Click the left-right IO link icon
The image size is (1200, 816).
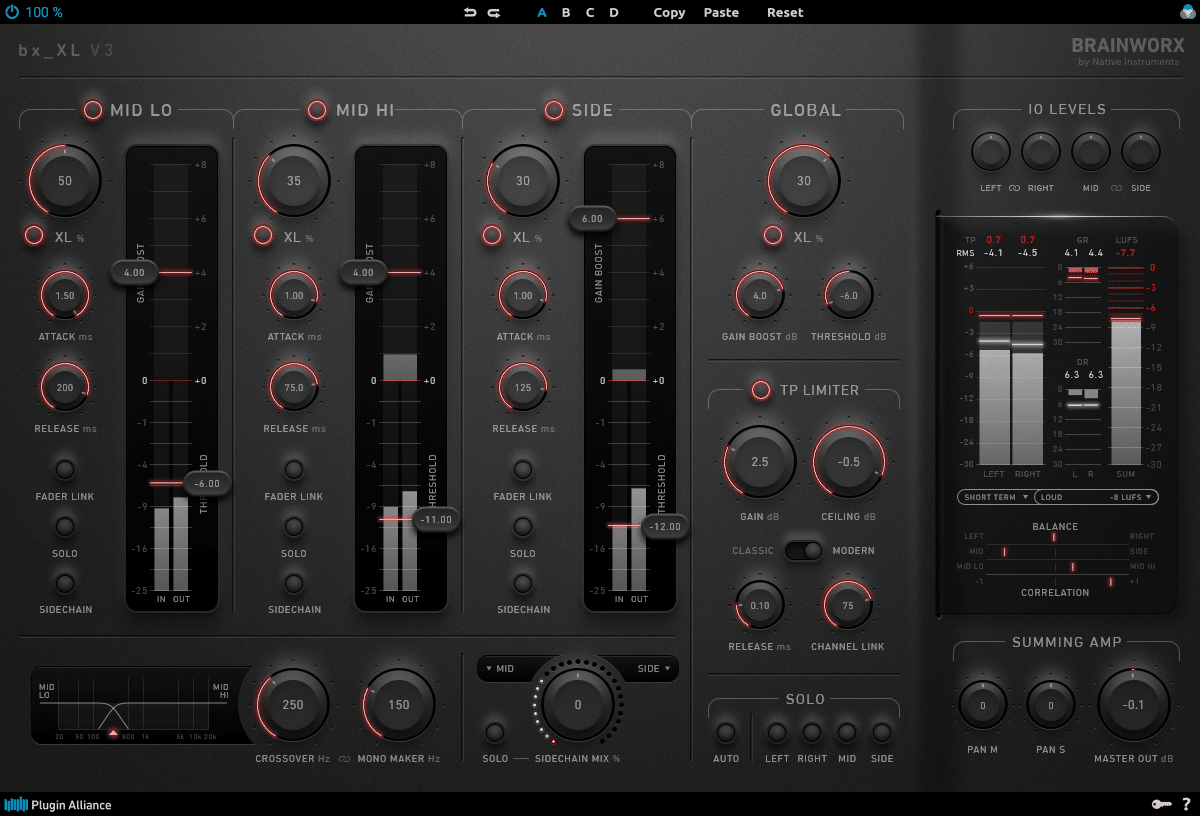point(1013,188)
